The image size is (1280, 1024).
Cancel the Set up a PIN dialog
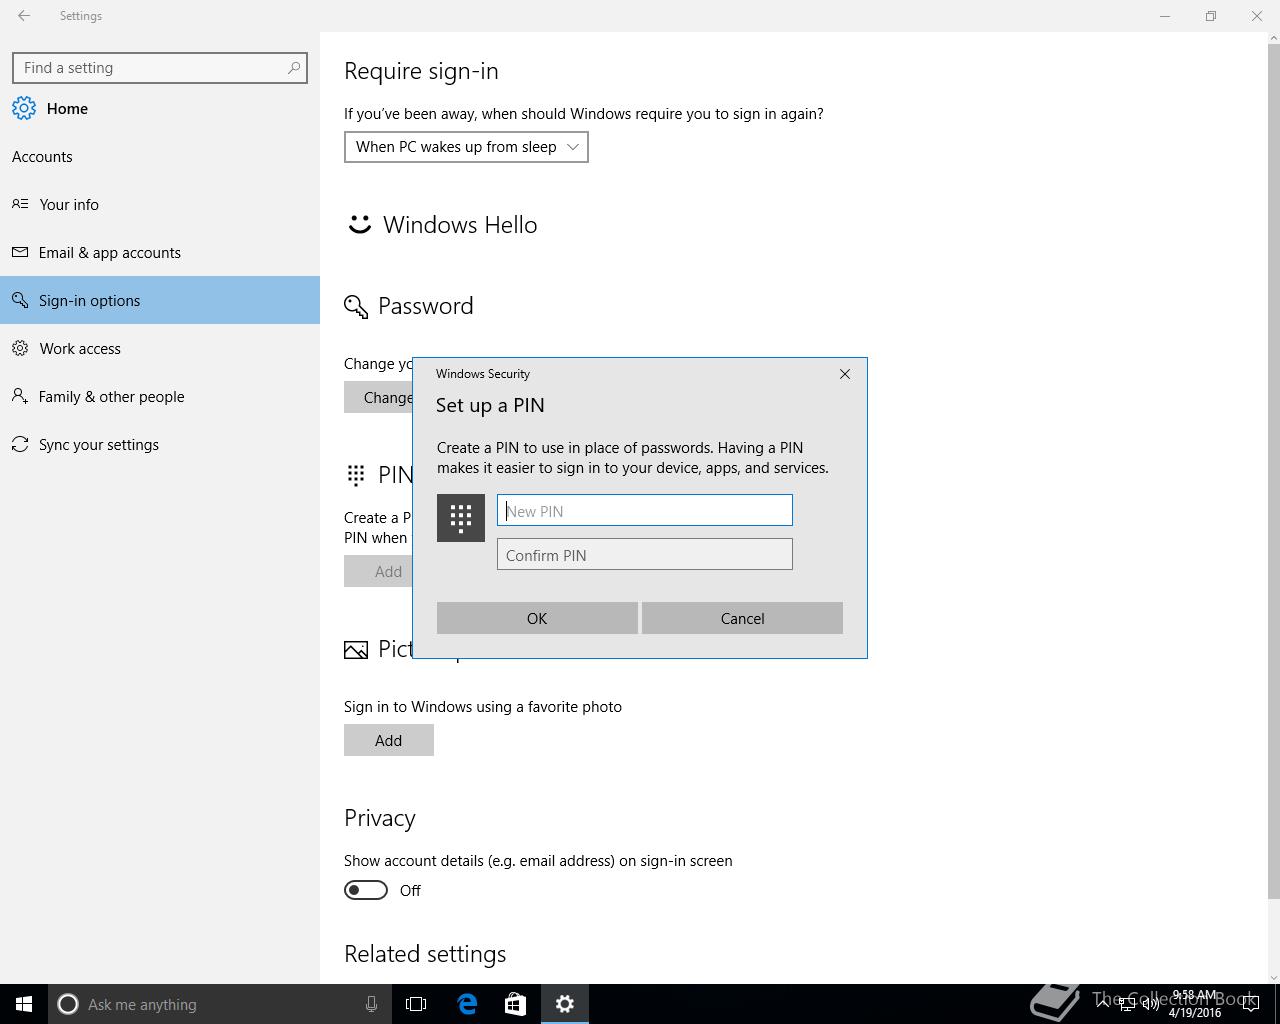click(742, 618)
